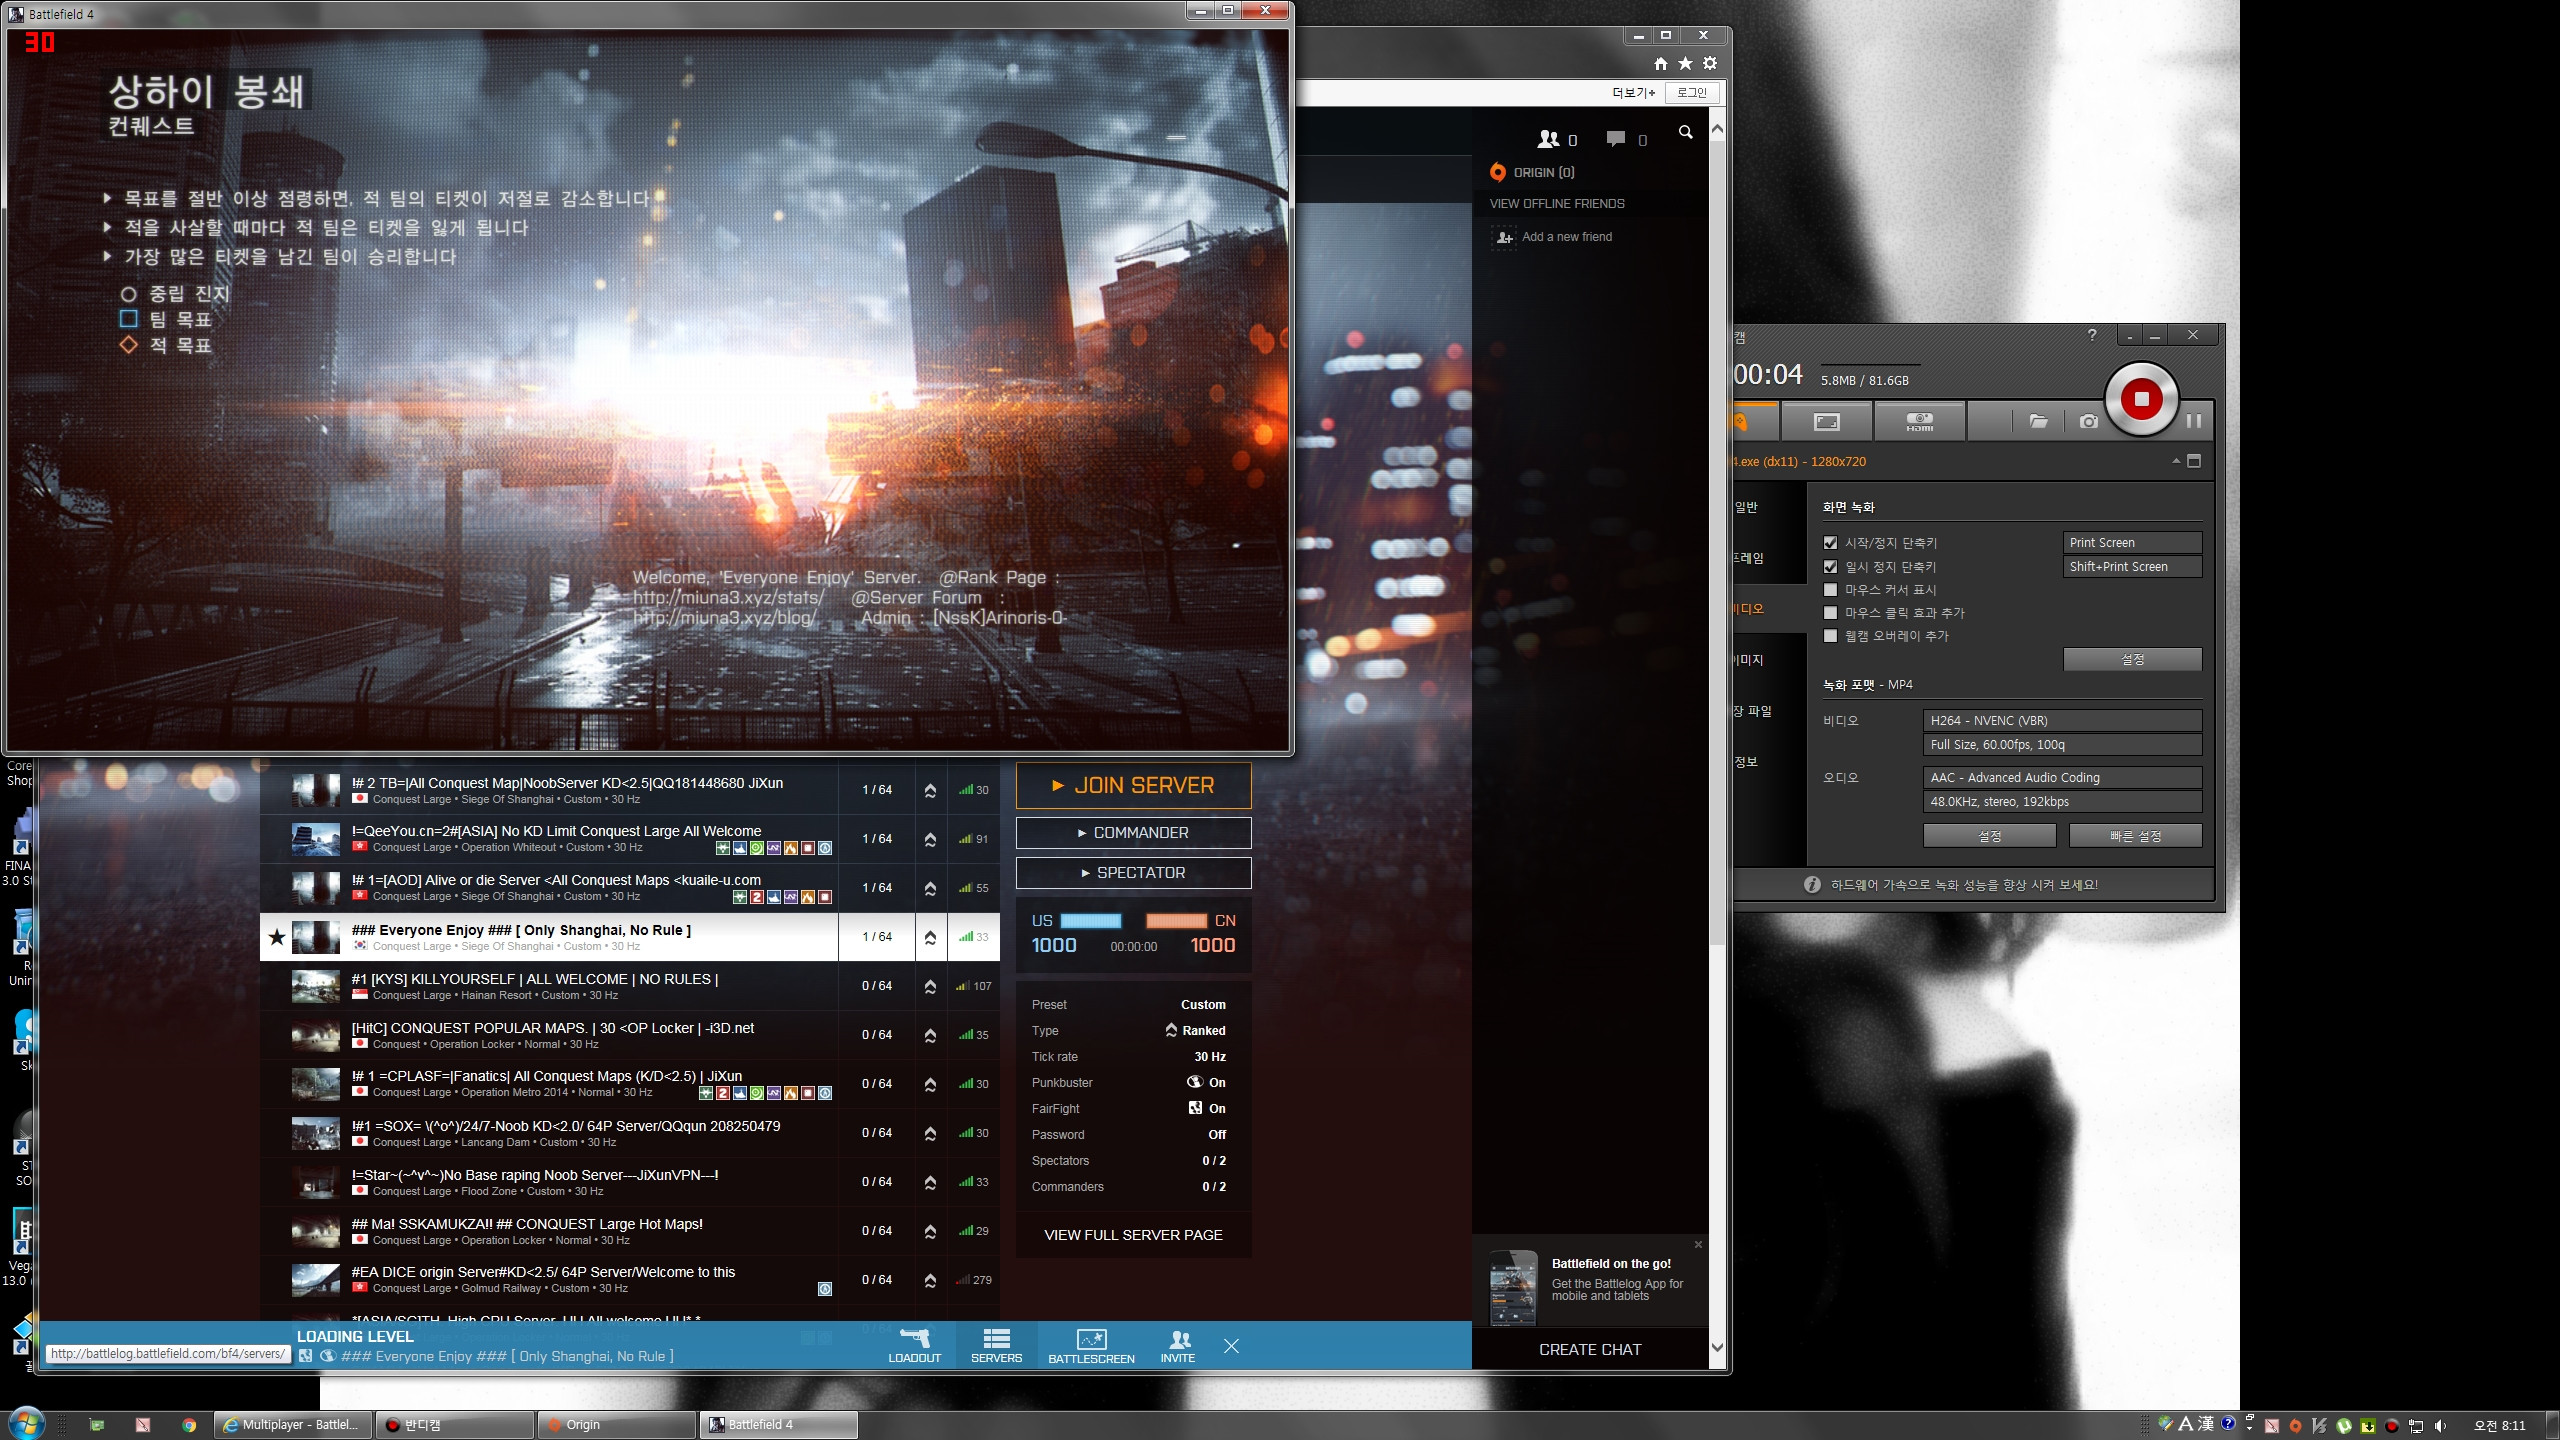Toggle 일시 정지 단축키 checkbox
This screenshot has width=2560, height=1440.
[x=1830, y=567]
